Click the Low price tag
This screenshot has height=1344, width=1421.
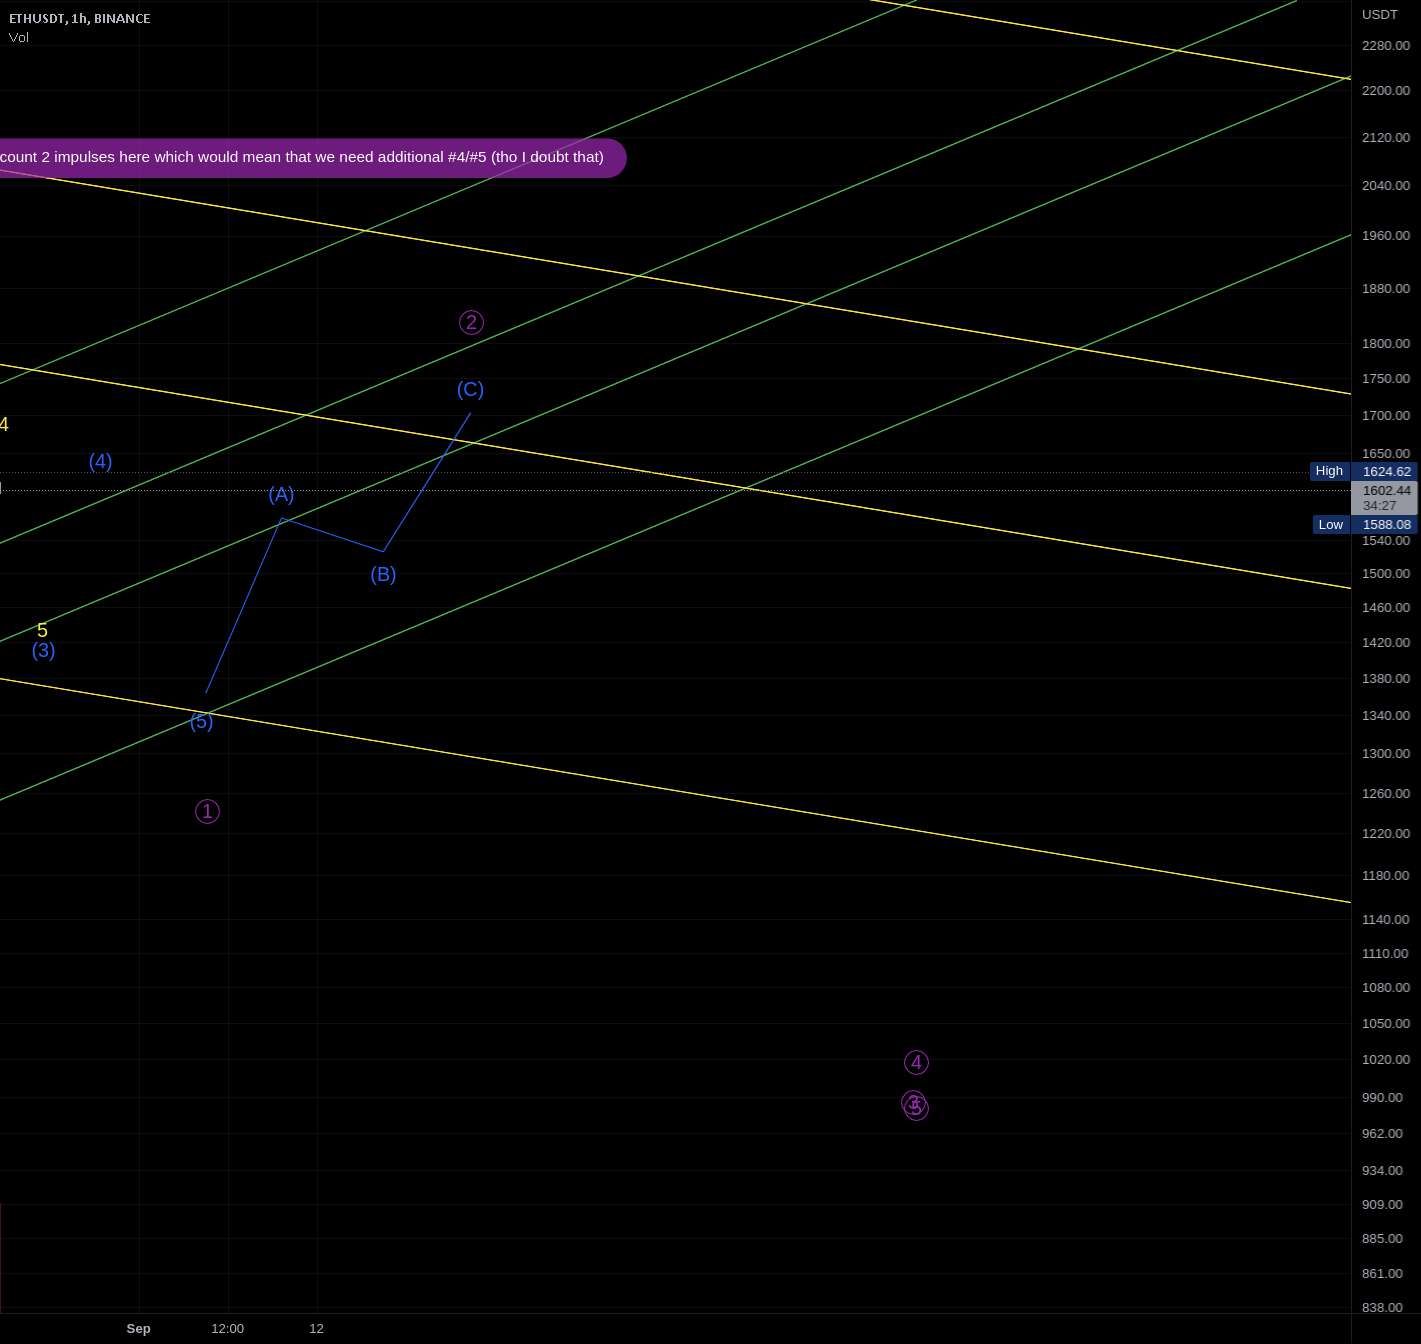click(x=1330, y=525)
